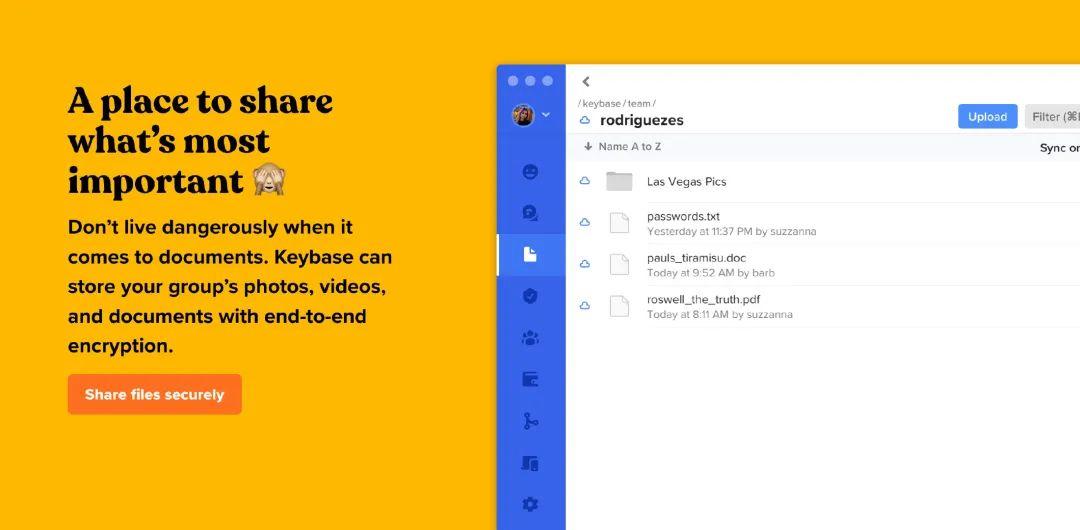Click the cloud icon next to roswell_the_truth.pdf

[585, 306]
